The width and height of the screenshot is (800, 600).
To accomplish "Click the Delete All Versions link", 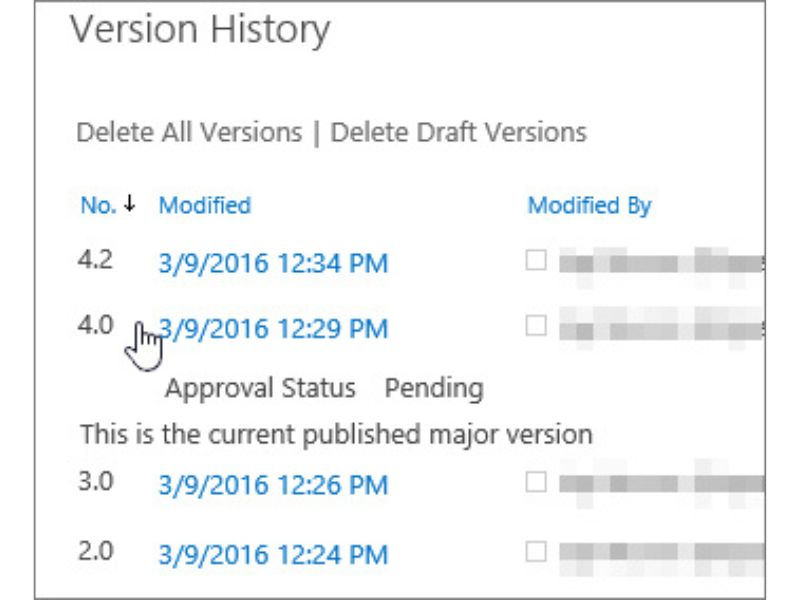I will (189, 132).
